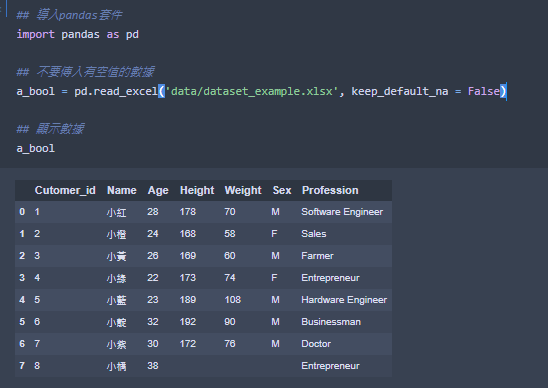Click the weight value 90
This screenshot has height=388, width=548.
(x=230, y=322)
